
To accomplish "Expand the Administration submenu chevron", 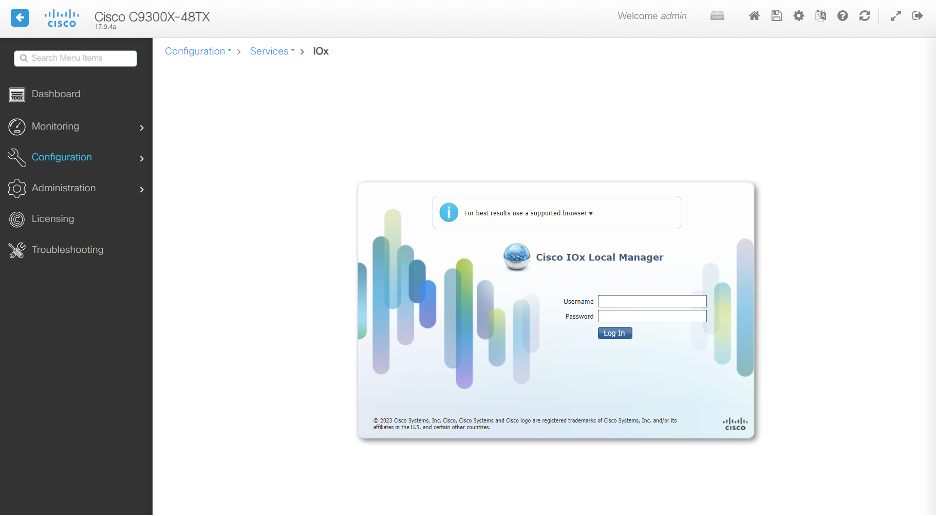I will (141, 189).
